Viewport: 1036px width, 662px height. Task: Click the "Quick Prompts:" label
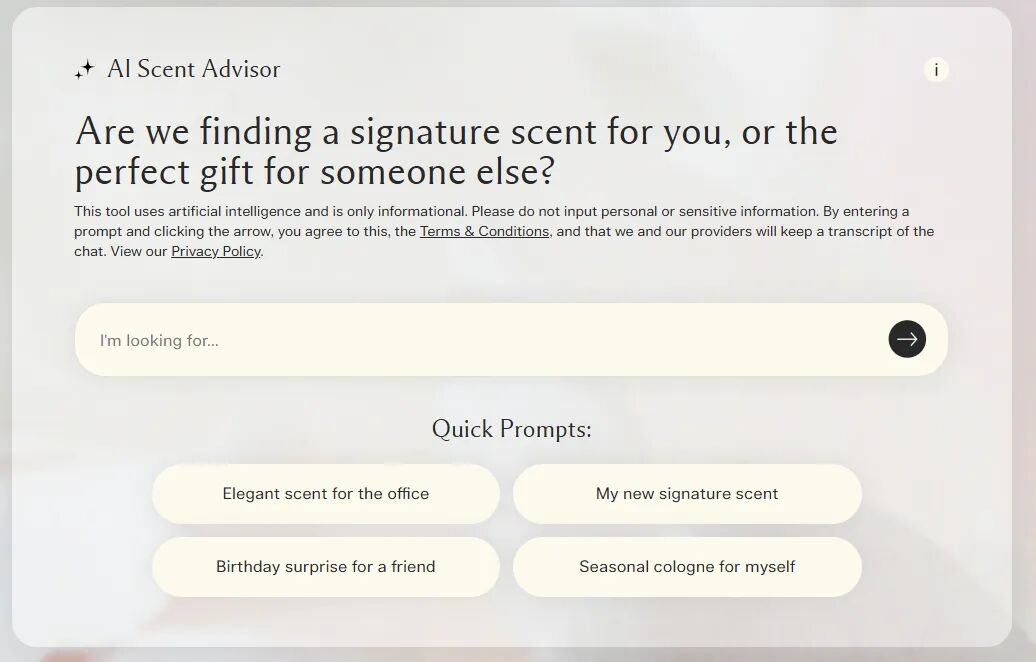(x=511, y=429)
